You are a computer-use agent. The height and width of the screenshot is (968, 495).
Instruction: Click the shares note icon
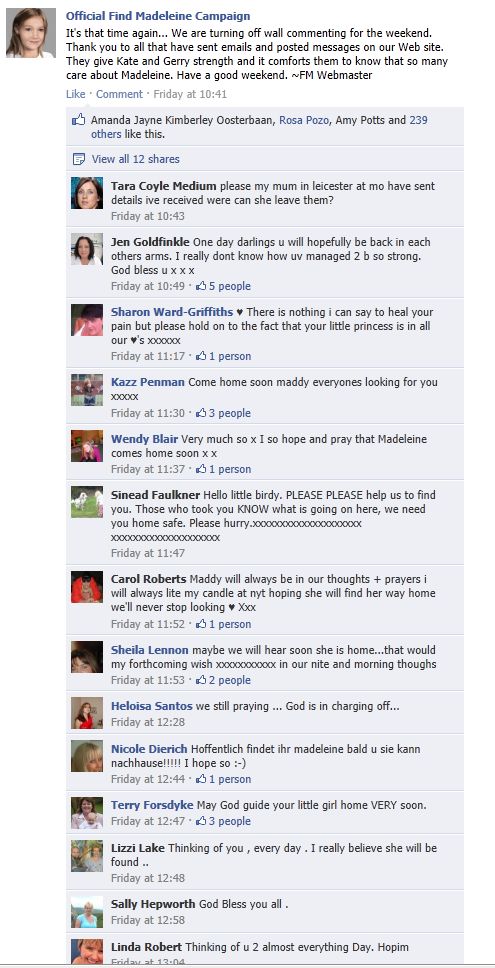[x=78, y=159]
